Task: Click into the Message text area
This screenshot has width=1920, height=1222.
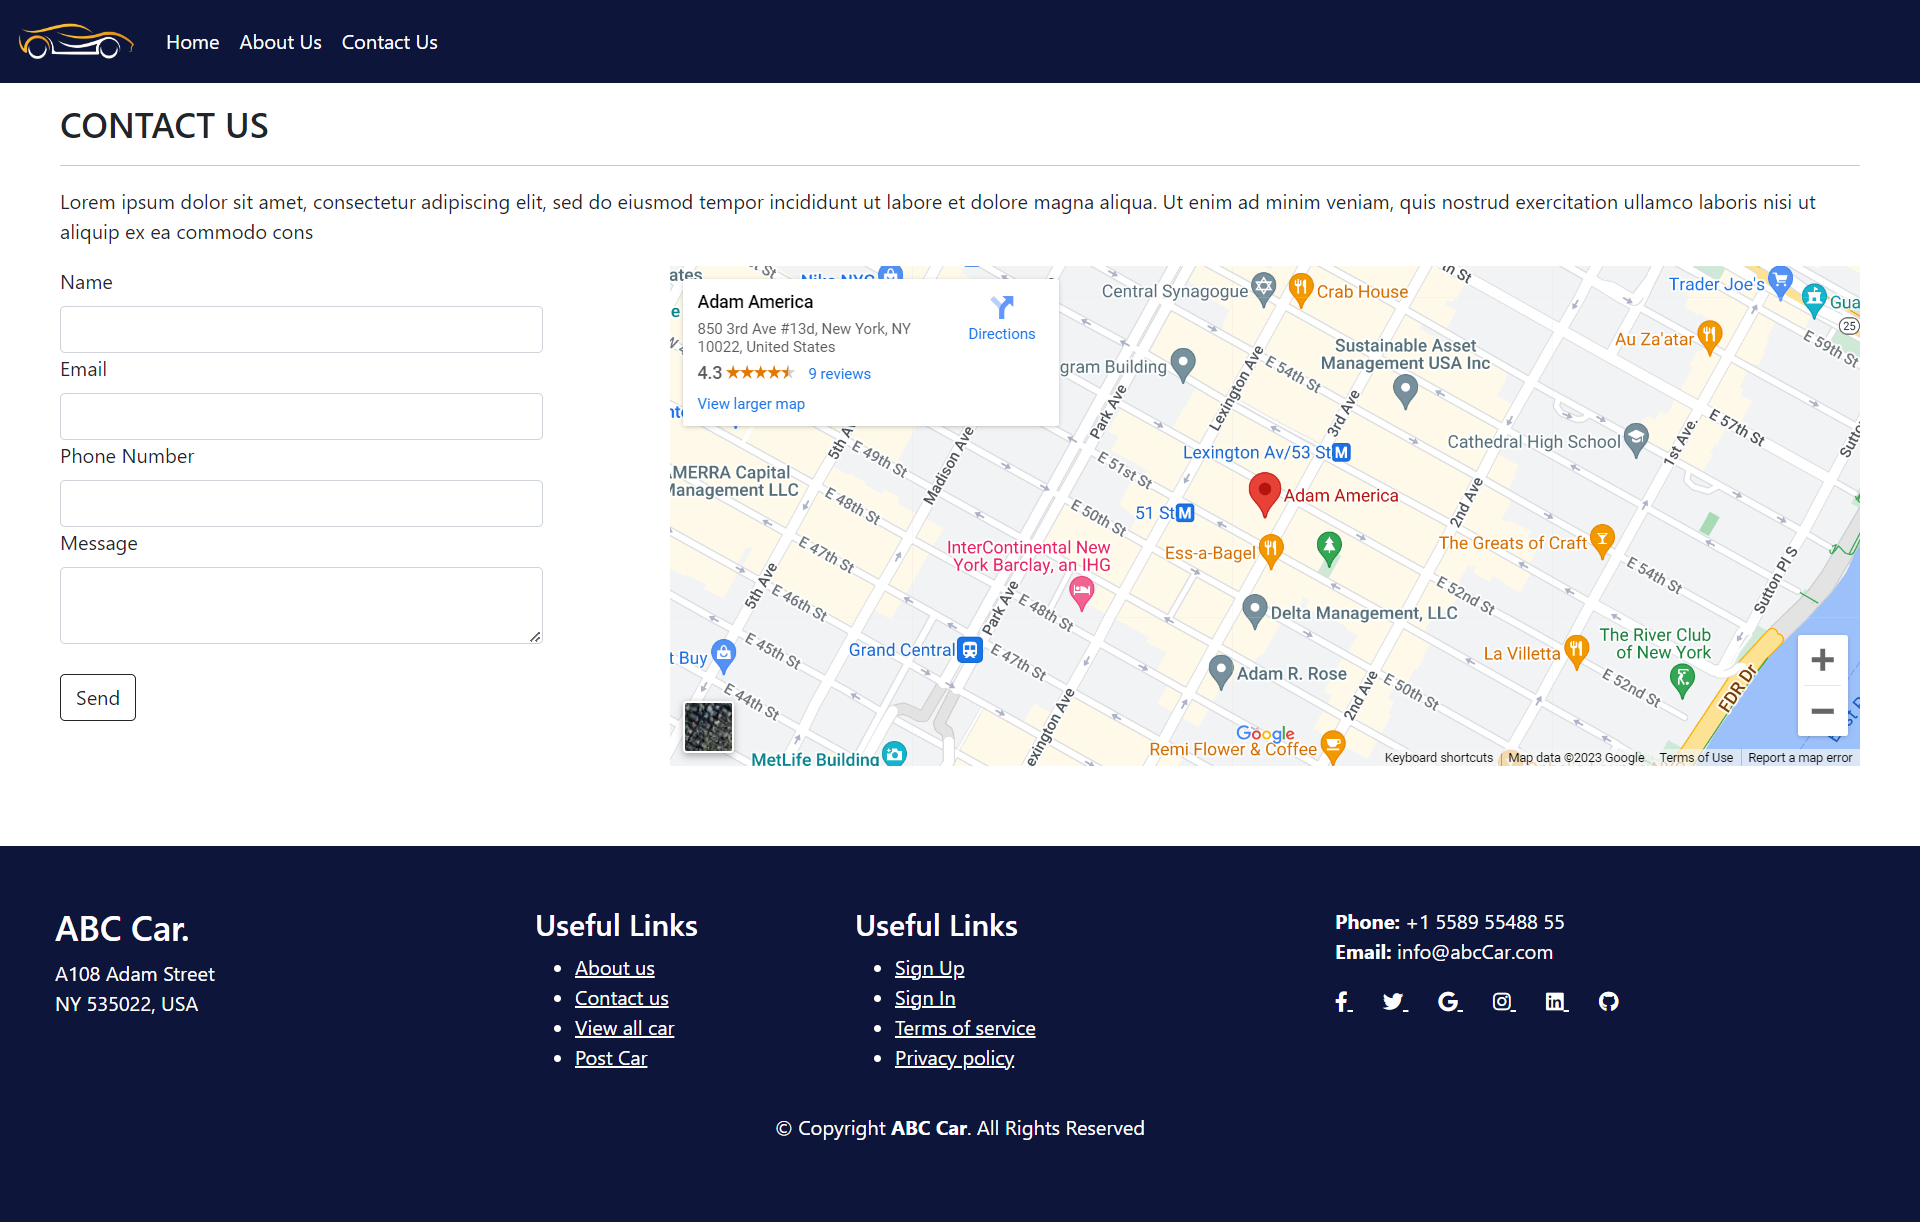Action: pos(301,605)
